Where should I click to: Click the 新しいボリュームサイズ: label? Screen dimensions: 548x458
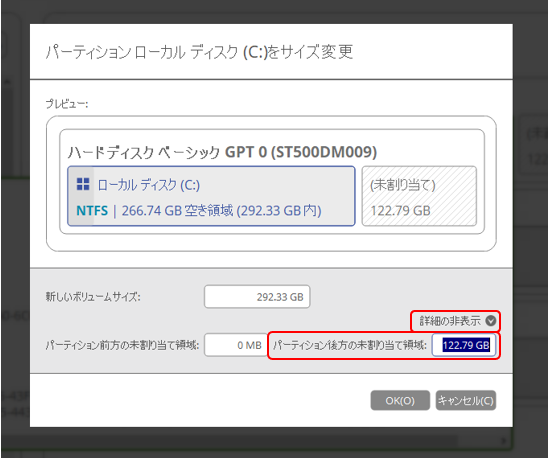tap(93, 297)
